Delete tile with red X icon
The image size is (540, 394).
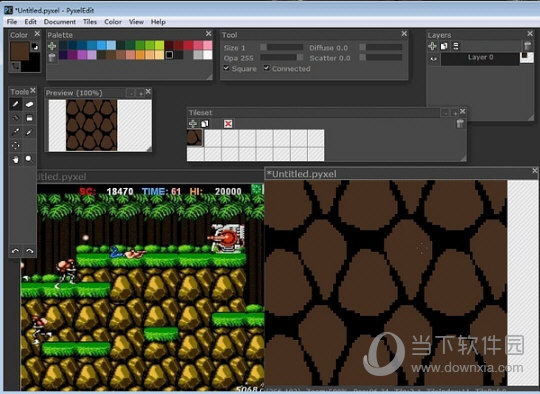coord(228,124)
